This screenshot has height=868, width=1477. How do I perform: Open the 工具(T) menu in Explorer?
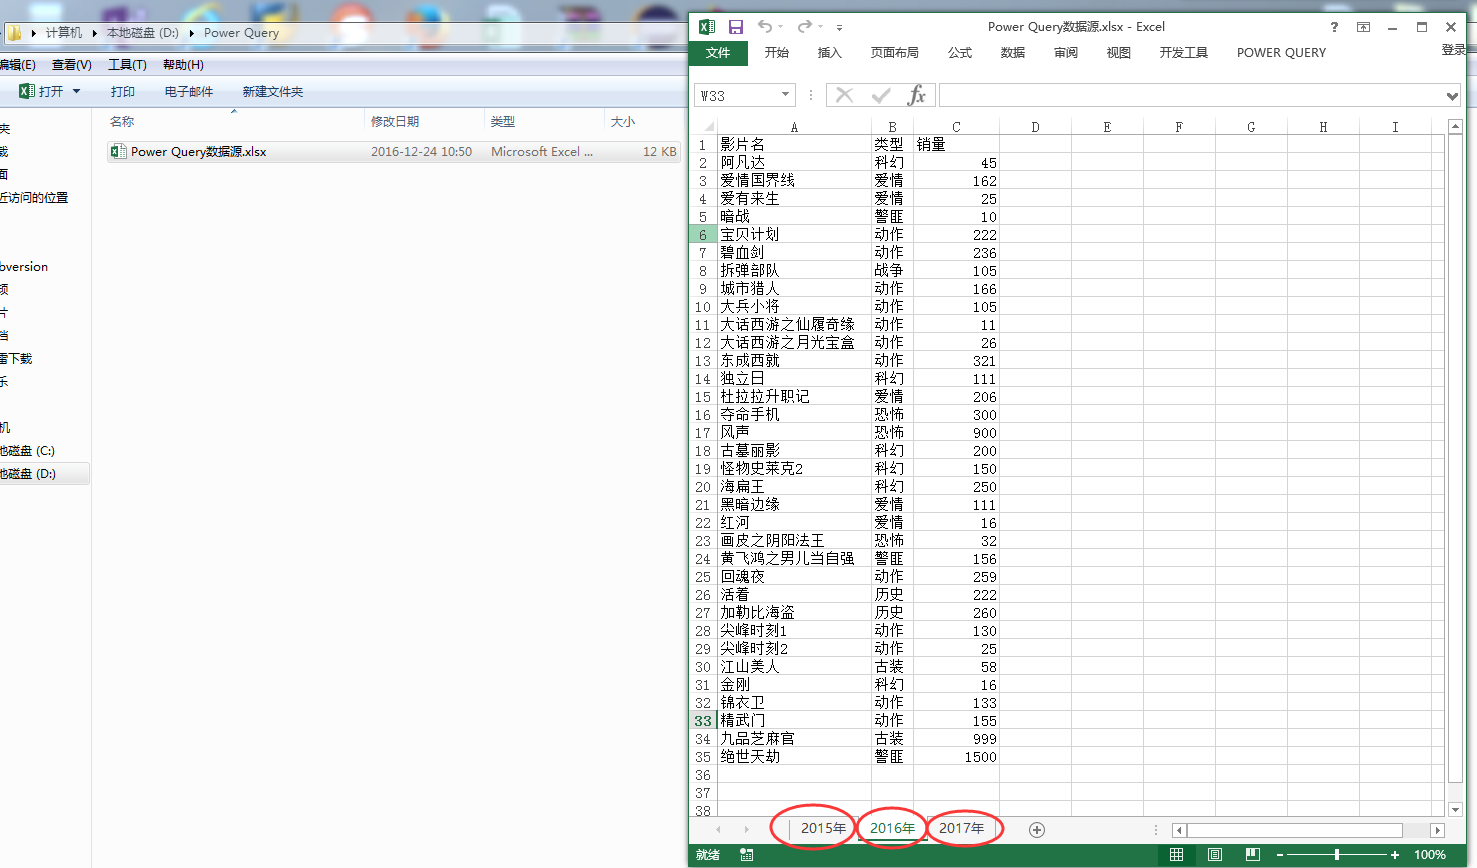tap(127, 65)
